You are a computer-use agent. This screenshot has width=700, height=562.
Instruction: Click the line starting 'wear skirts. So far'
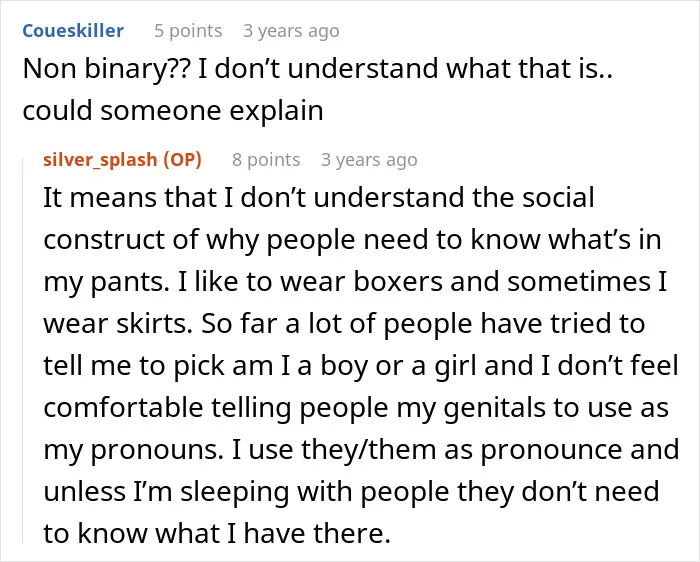point(344,324)
